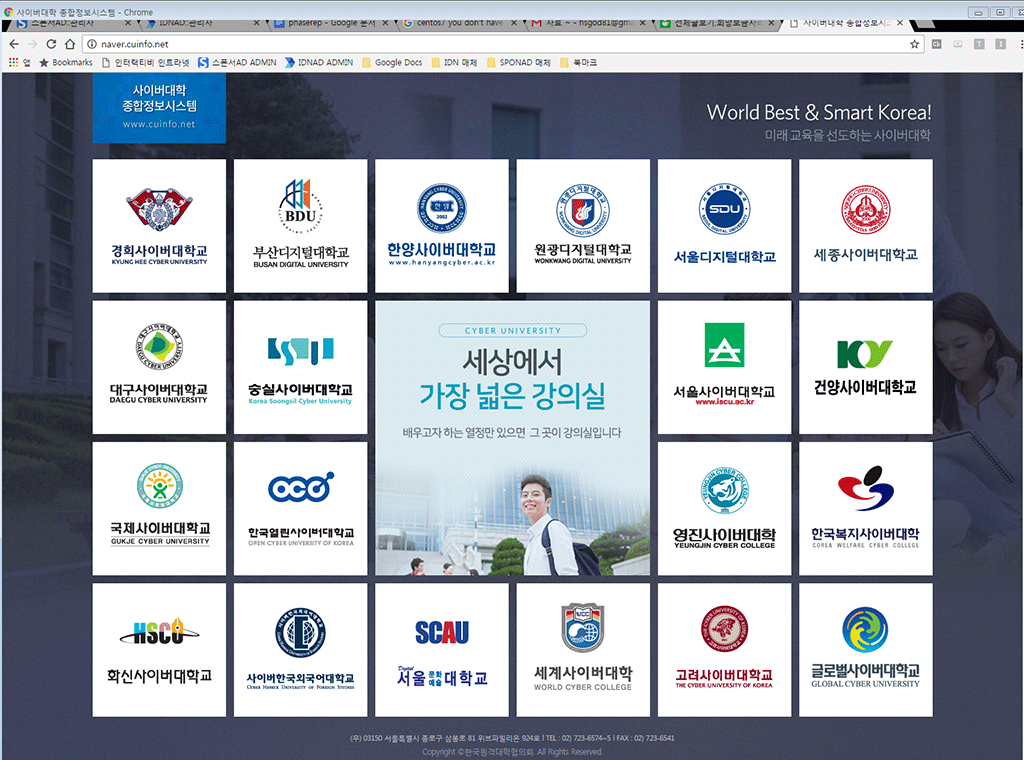
Task: Expand the IDN 매체 bookmark folder
Action: tap(455, 63)
